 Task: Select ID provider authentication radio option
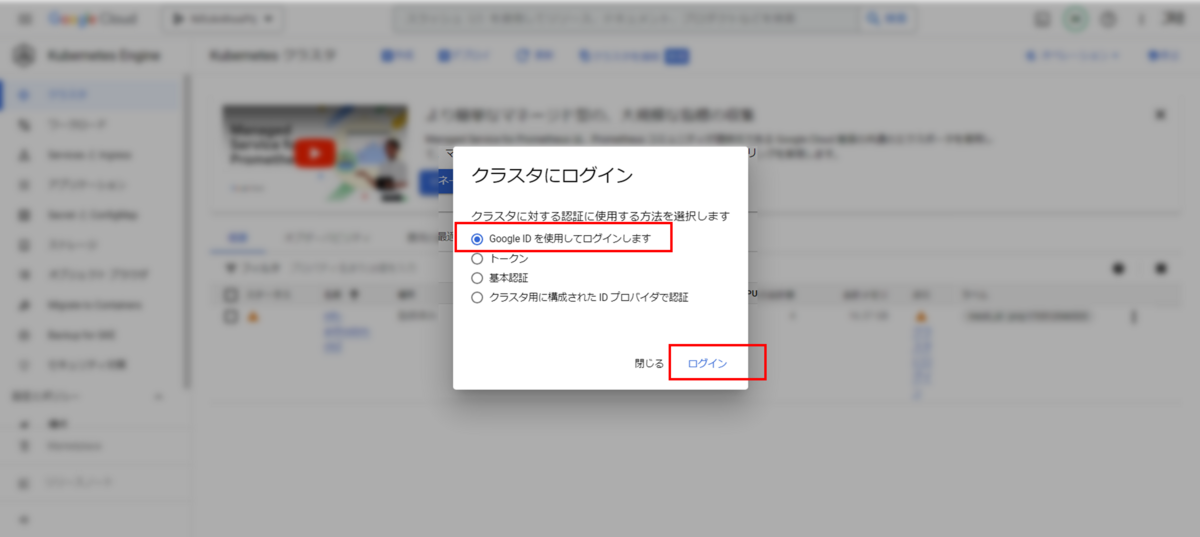[x=477, y=297]
